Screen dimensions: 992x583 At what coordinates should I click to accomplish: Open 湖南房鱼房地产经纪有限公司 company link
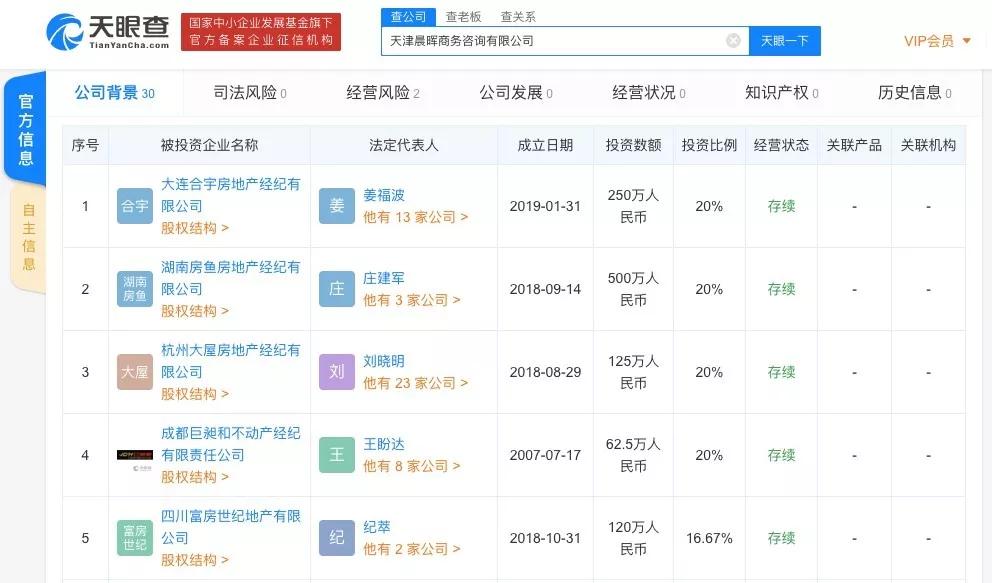(230, 278)
